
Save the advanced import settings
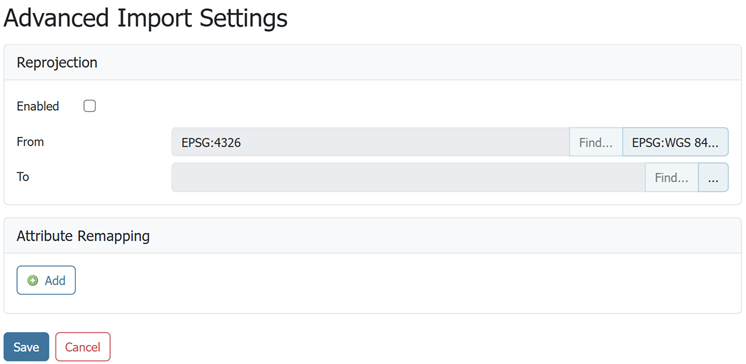click(x=26, y=347)
